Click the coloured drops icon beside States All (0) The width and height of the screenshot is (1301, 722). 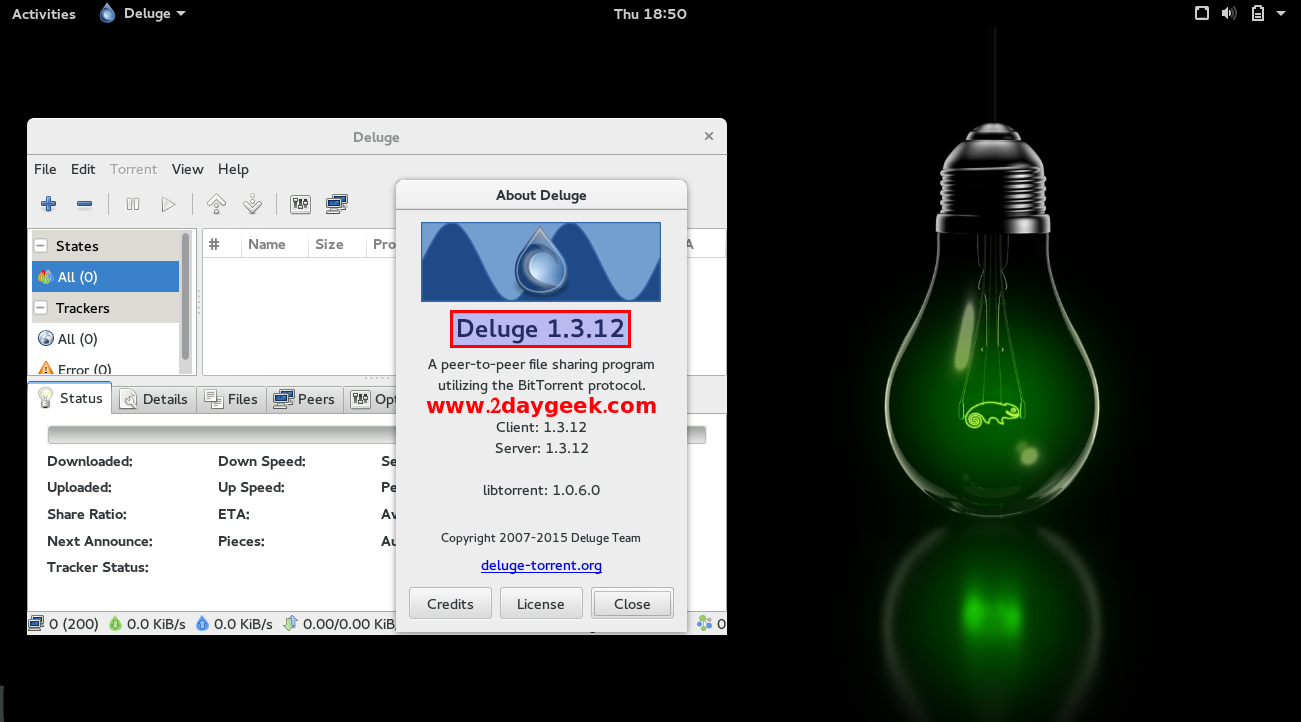[x=45, y=277]
